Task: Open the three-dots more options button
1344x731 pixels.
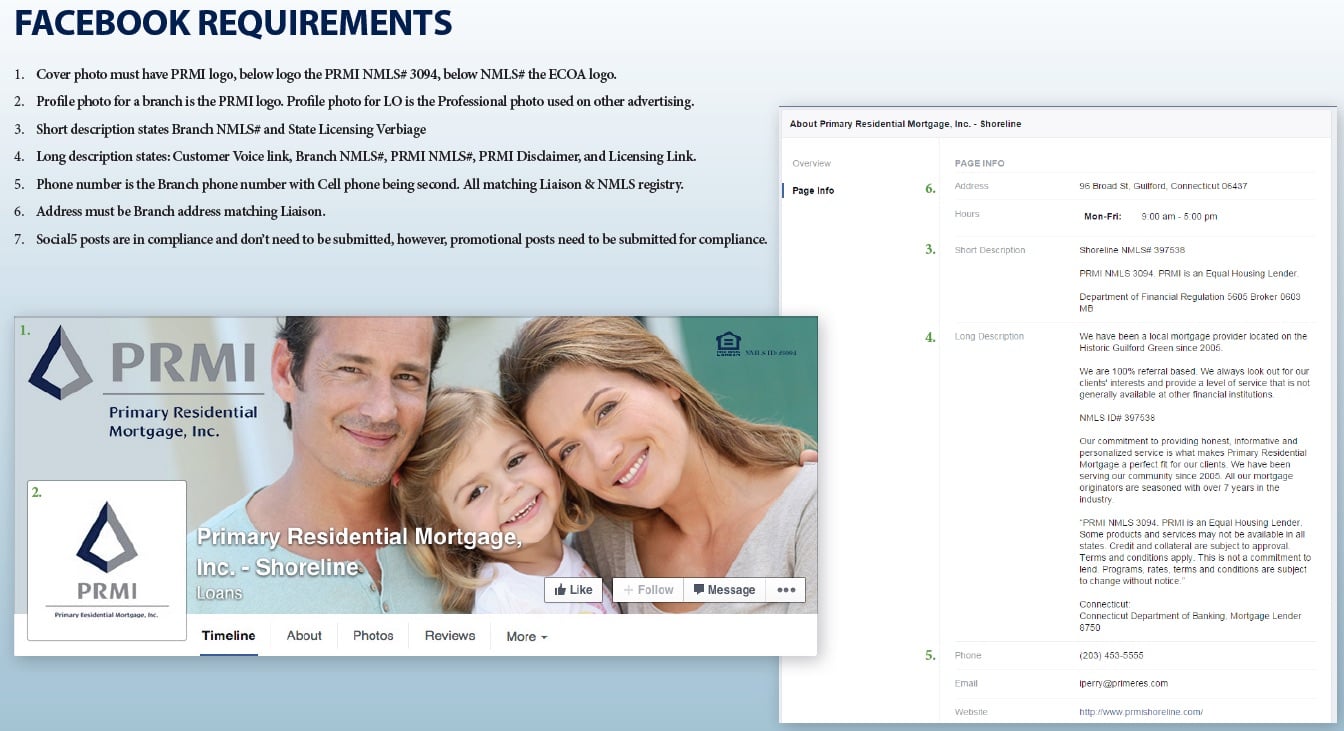Action: click(x=786, y=590)
